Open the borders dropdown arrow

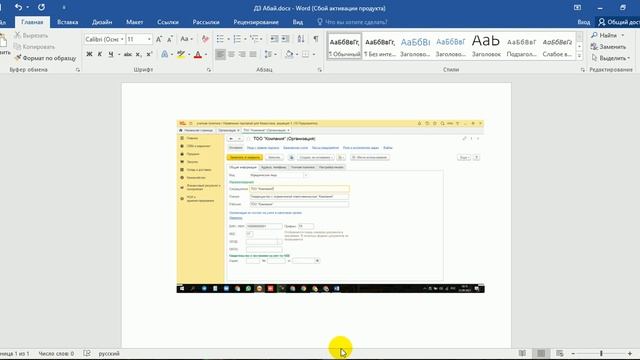point(313,54)
